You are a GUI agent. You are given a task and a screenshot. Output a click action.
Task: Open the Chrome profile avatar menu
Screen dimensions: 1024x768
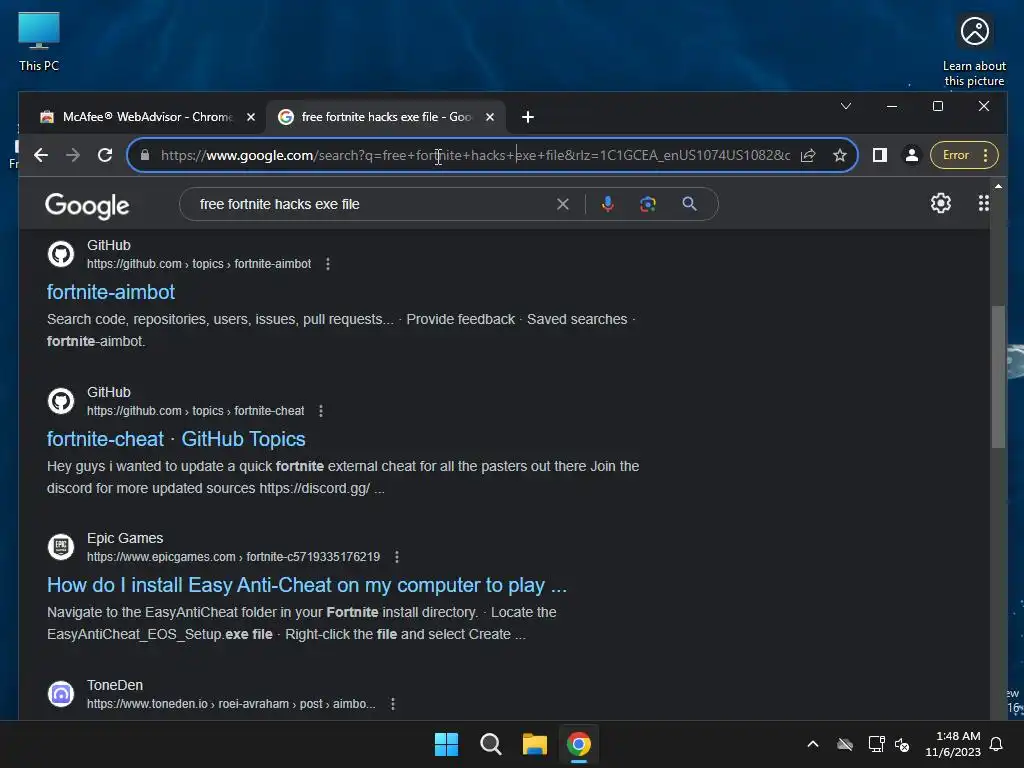point(912,155)
